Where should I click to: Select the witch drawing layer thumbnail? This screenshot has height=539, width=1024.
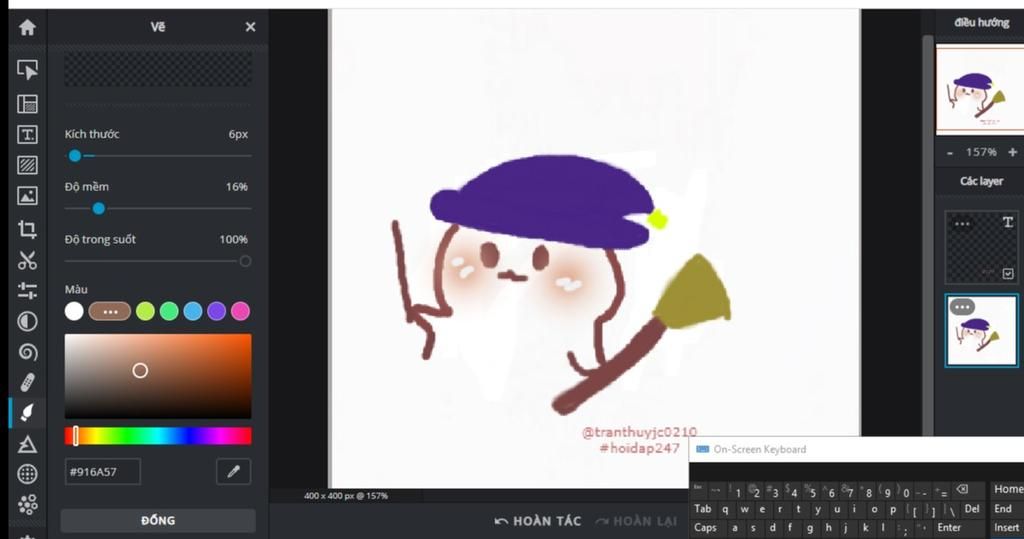point(981,331)
